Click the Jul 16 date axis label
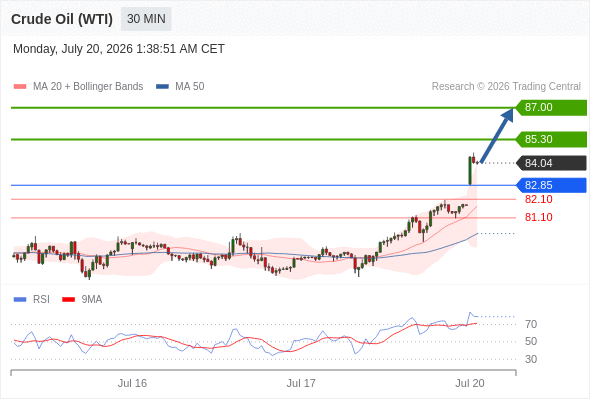This screenshot has height=400, width=590. (132, 383)
